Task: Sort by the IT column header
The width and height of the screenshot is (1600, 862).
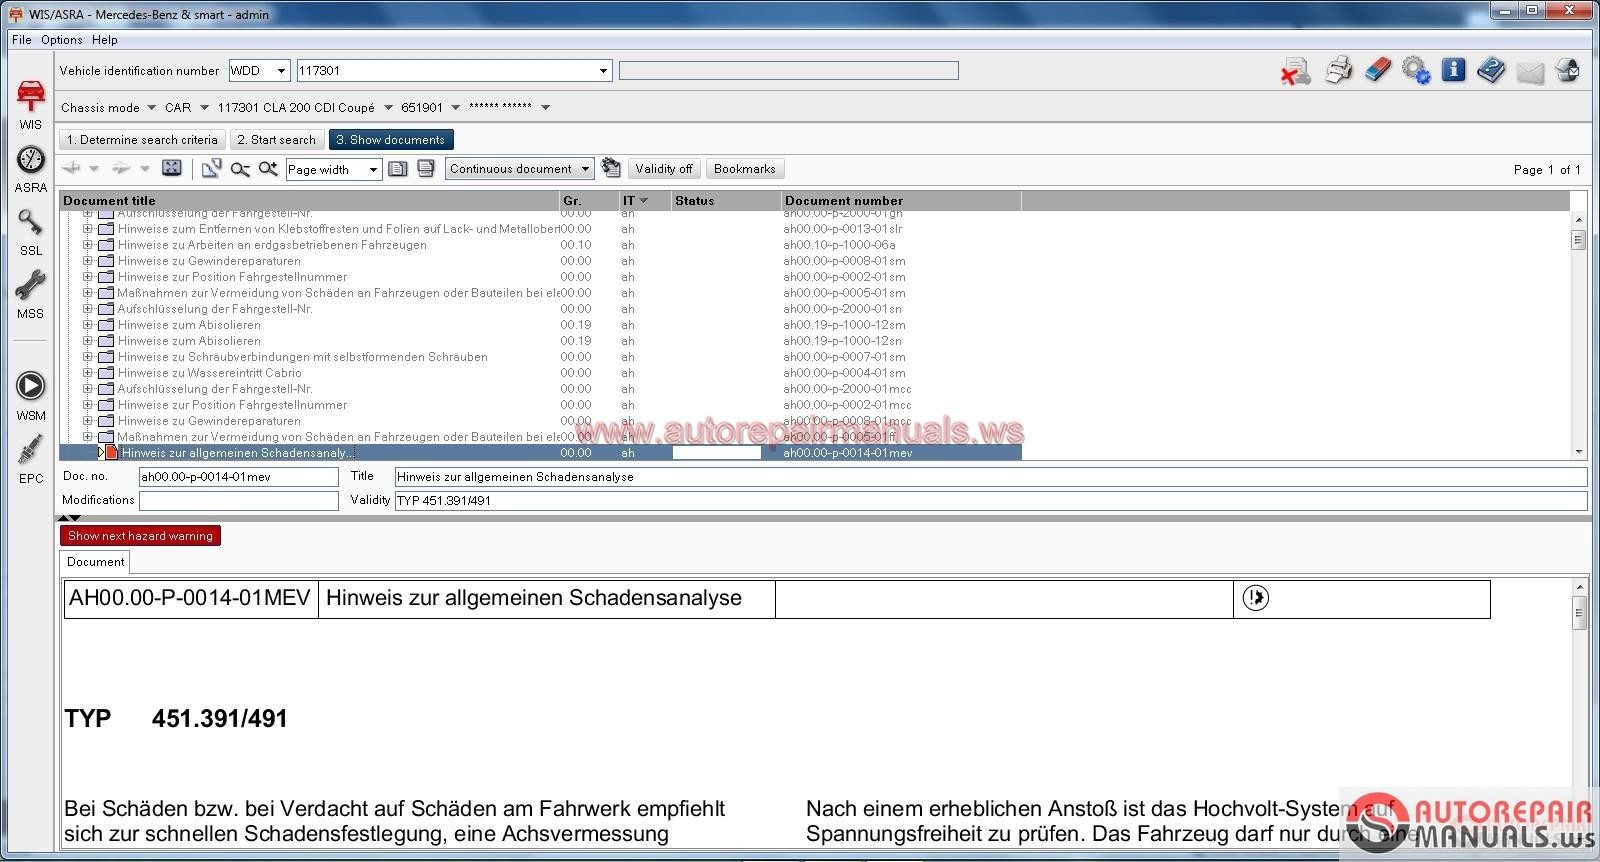Action: tap(645, 201)
